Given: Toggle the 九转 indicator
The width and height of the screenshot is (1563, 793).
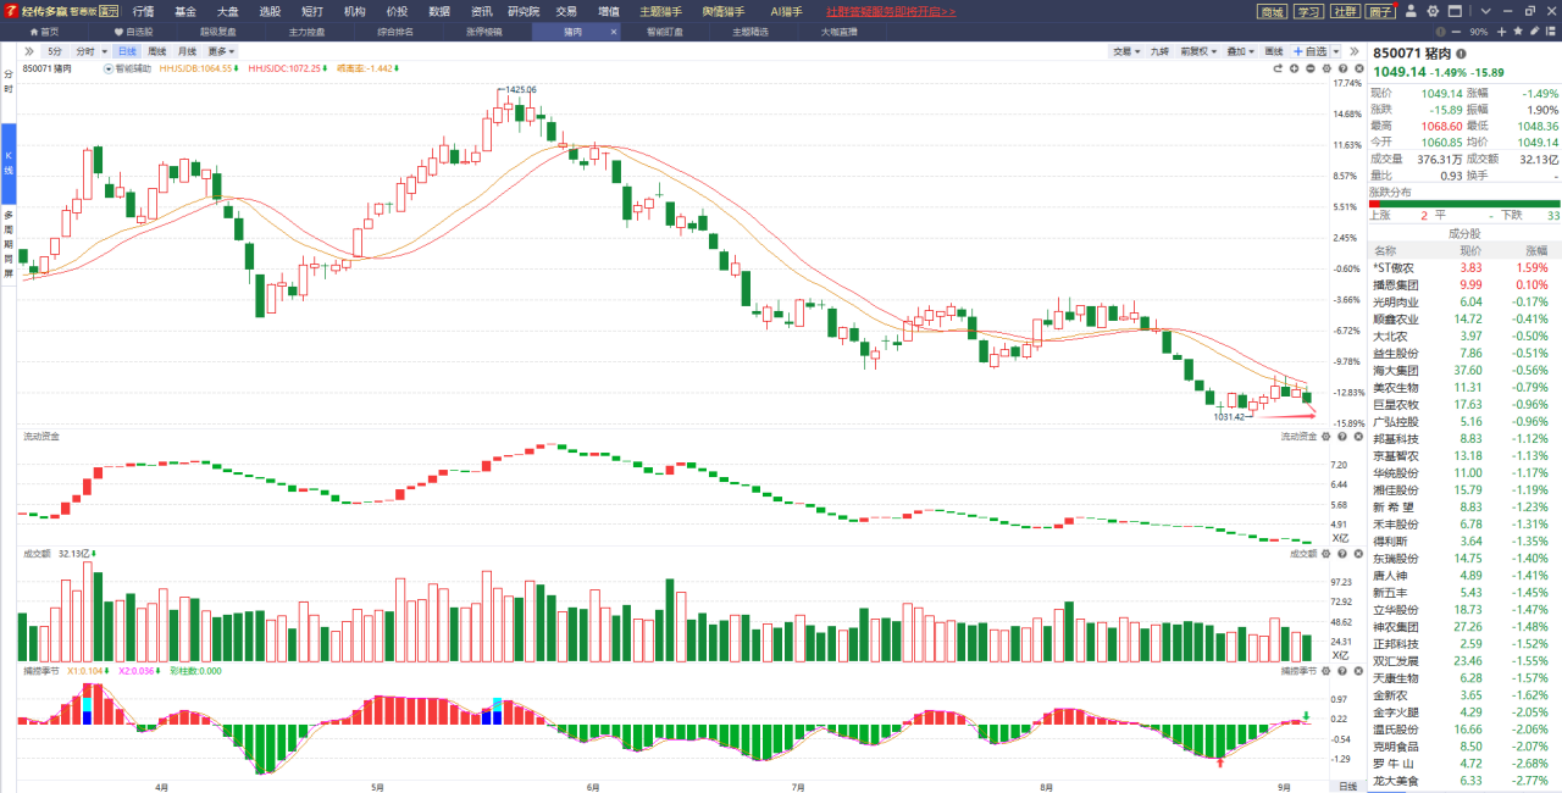Looking at the screenshot, I should click(1159, 51).
